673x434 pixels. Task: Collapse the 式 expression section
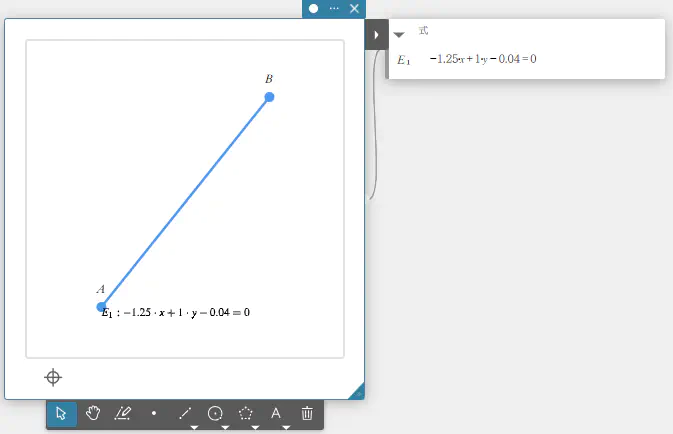[x=400, y=34]
